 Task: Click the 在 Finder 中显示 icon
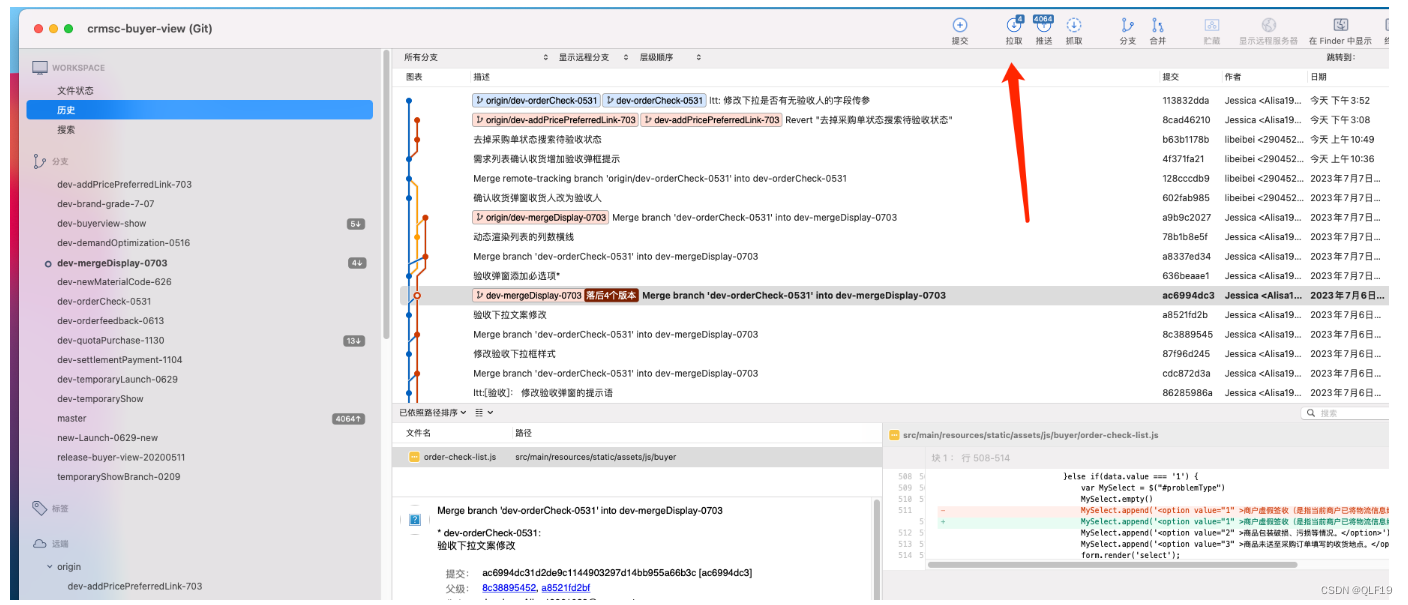click(x=1341, y=26)
